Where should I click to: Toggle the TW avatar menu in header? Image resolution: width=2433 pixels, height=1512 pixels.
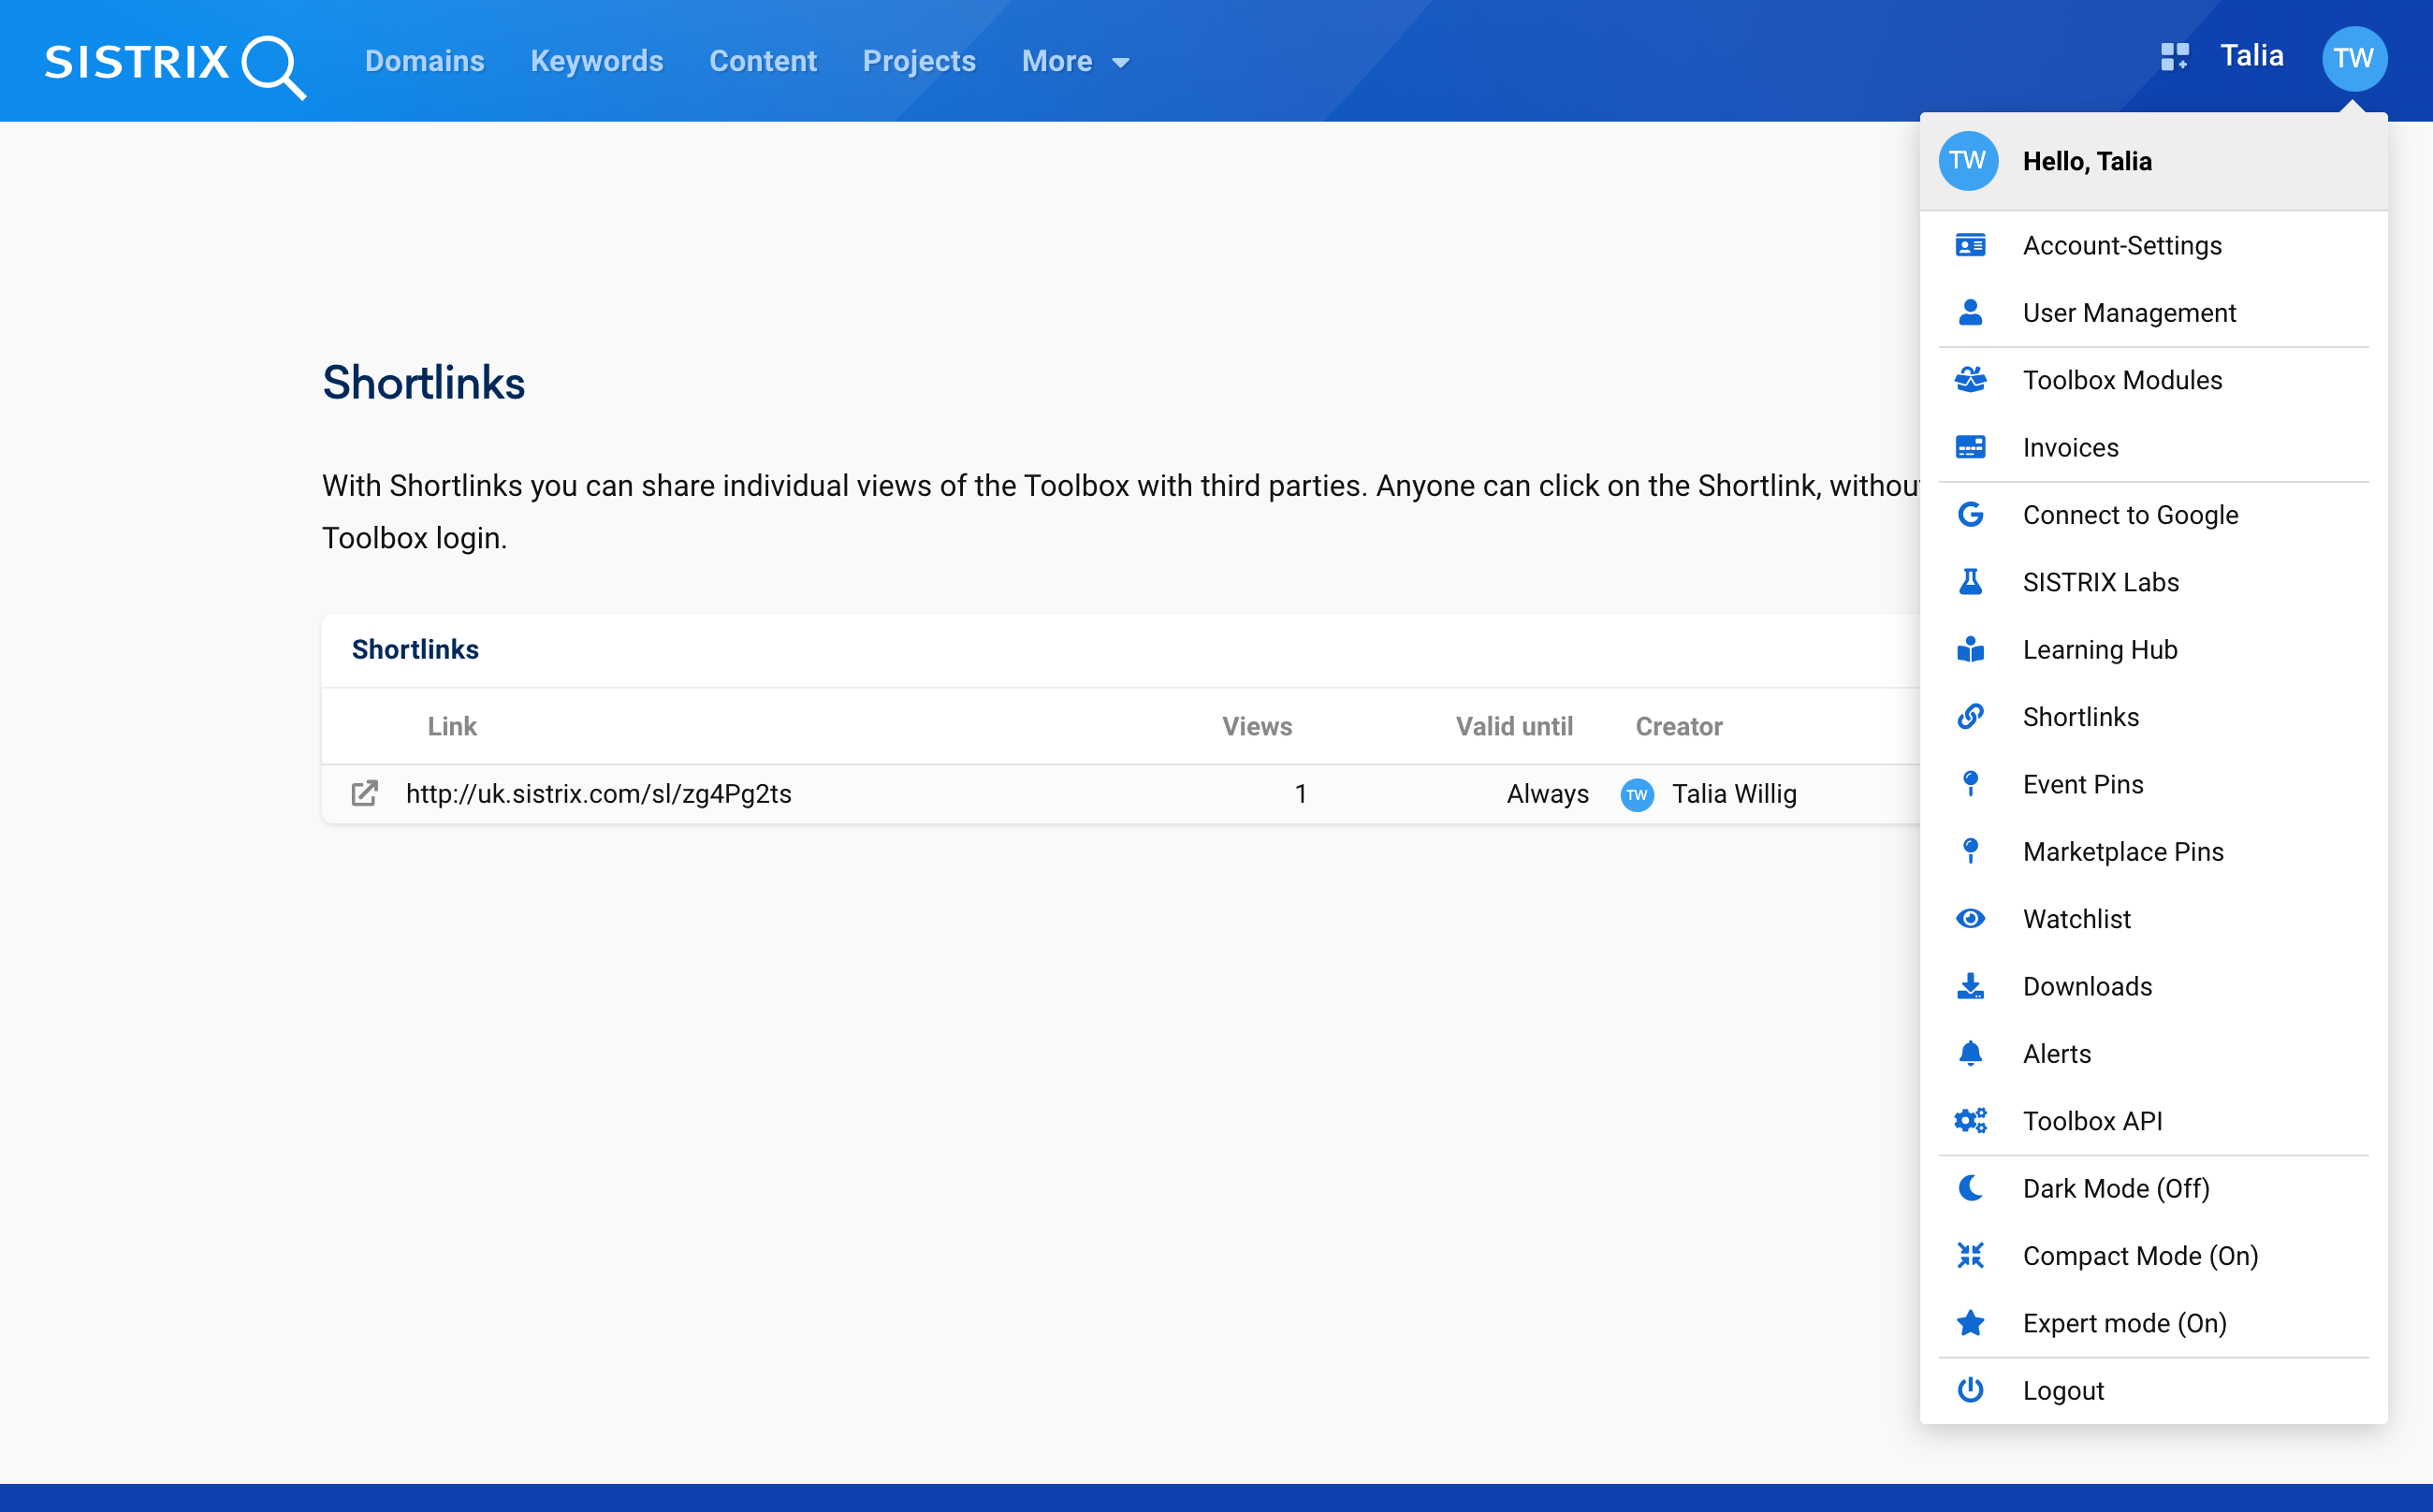pyautogui.click(x=2354, y=58)
